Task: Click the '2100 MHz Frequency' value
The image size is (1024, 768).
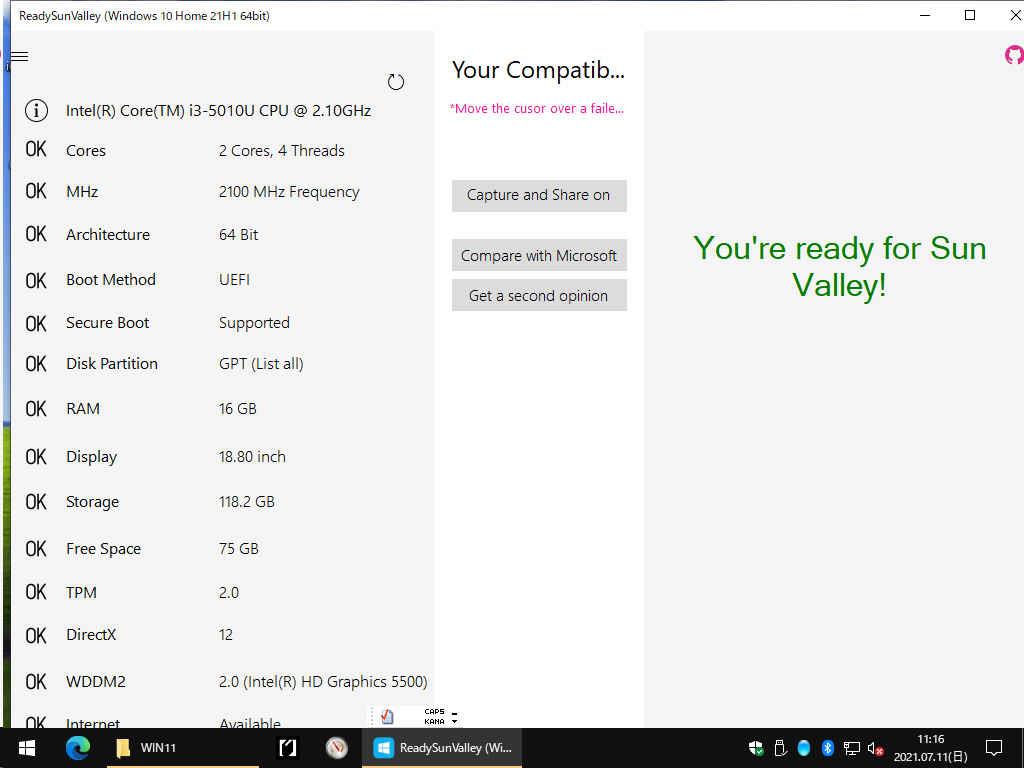Action: (x=289, y=192)
